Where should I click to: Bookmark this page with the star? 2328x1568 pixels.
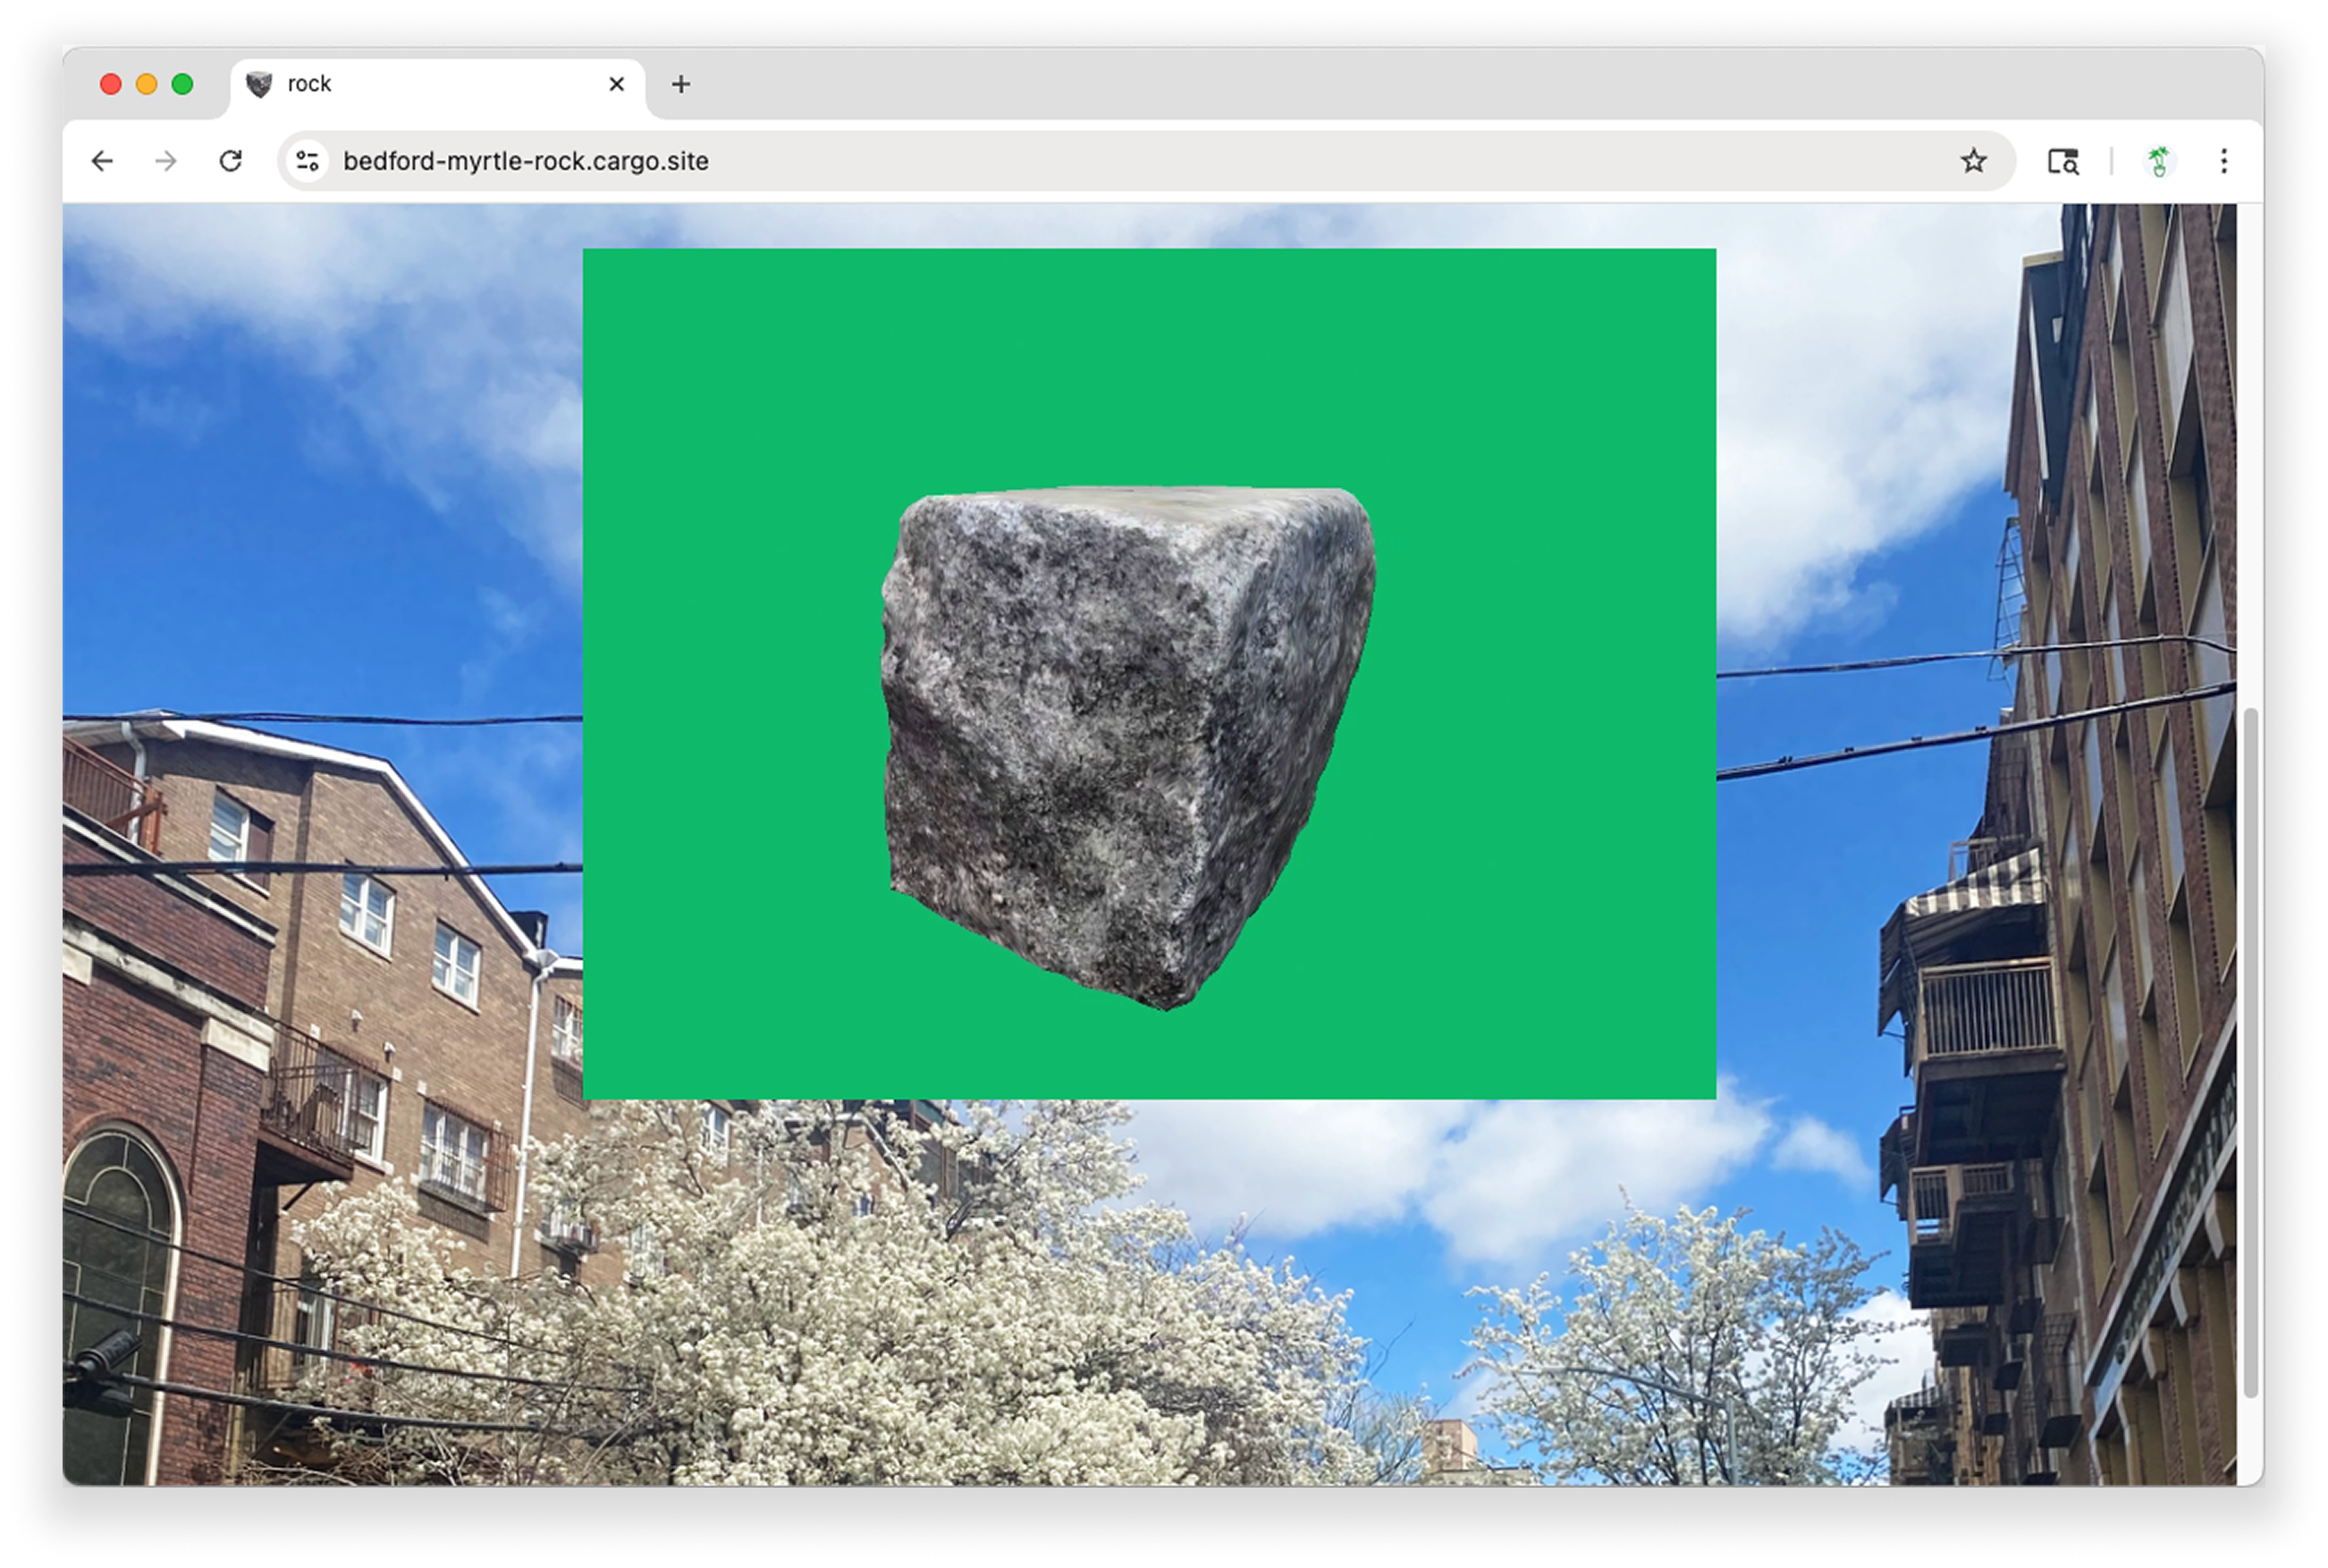coord(1972,161)
